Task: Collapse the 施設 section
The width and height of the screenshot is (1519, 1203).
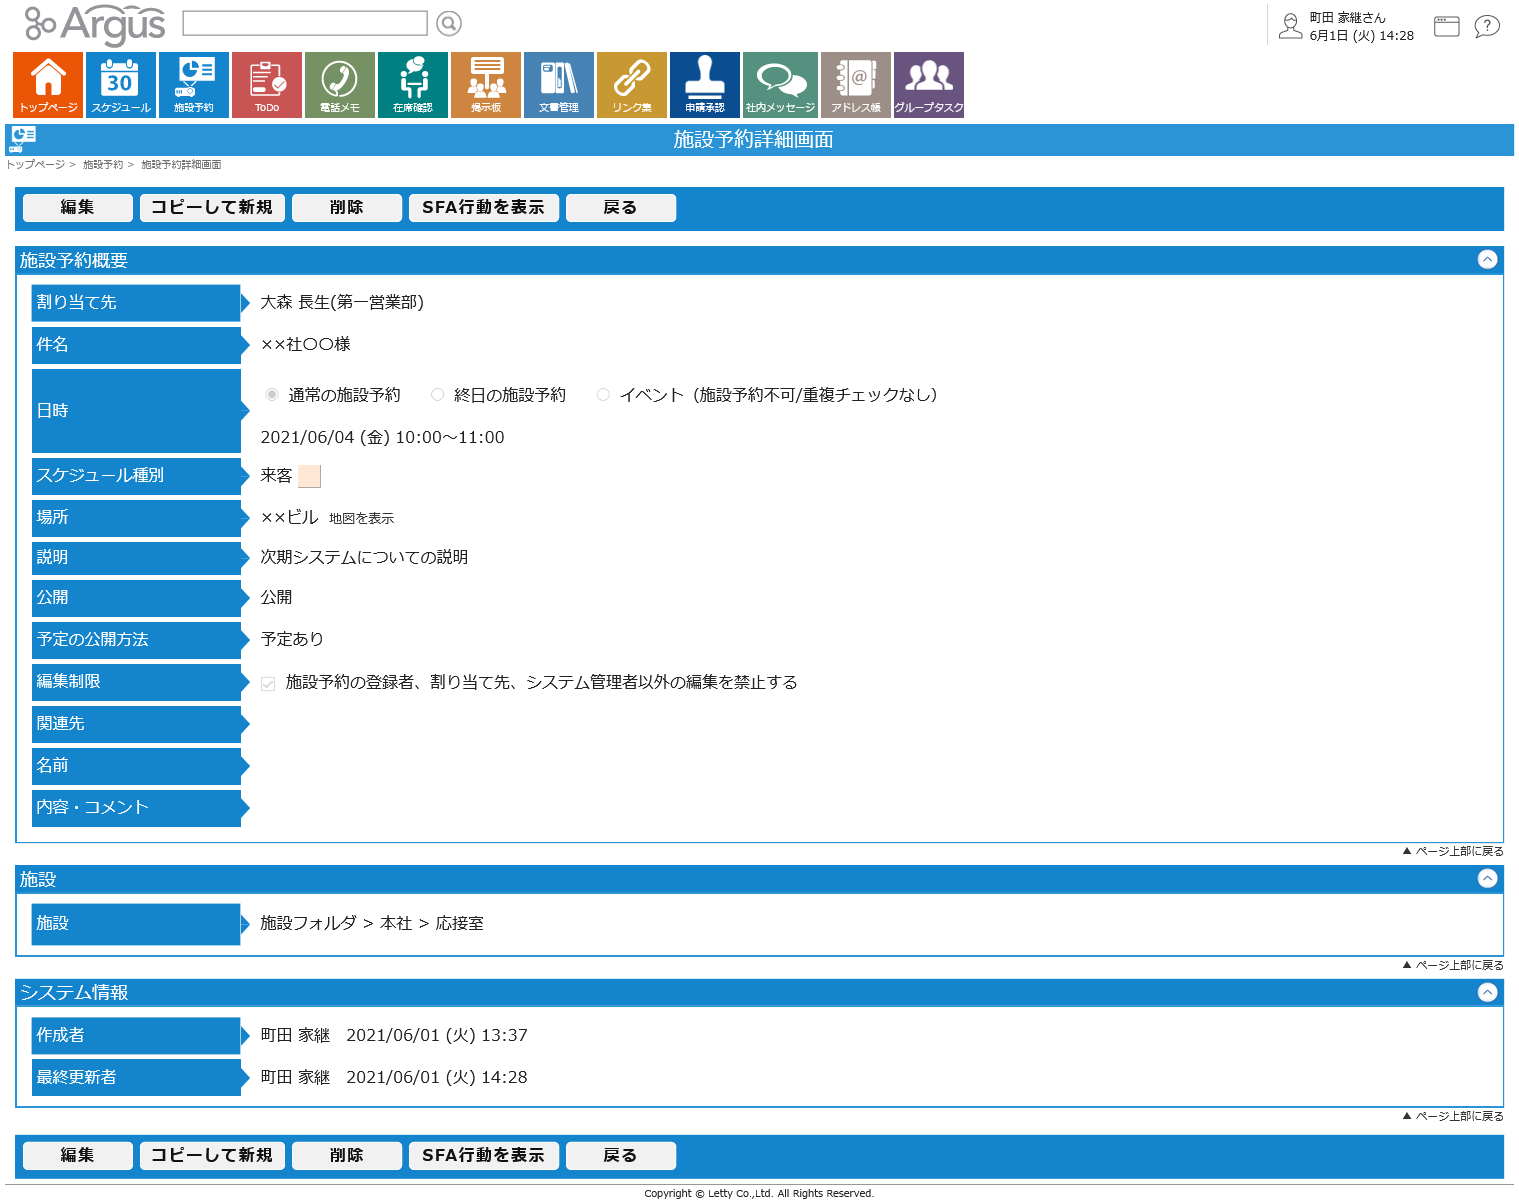Action: [x=1488, y=878]
